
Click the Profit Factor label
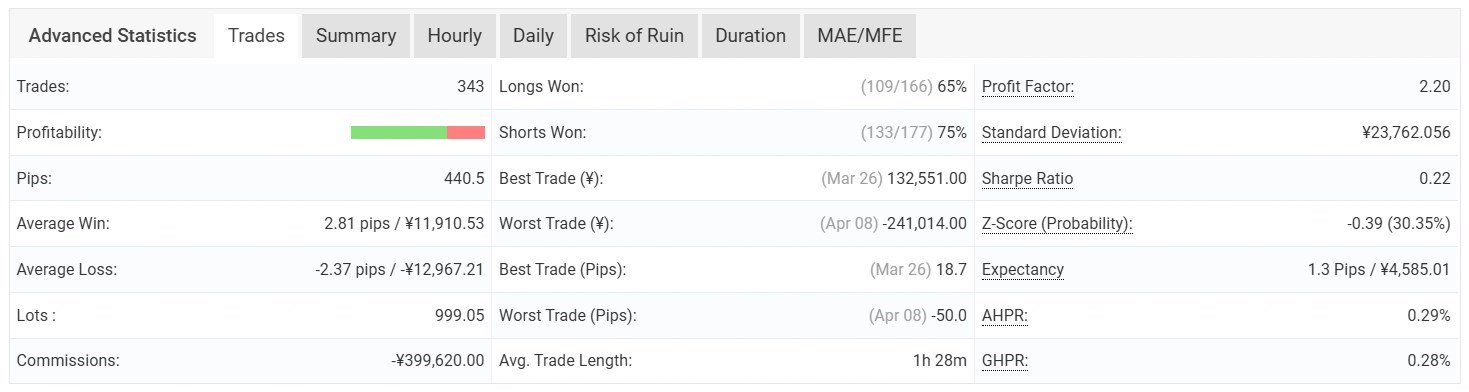pos(1028,87)
